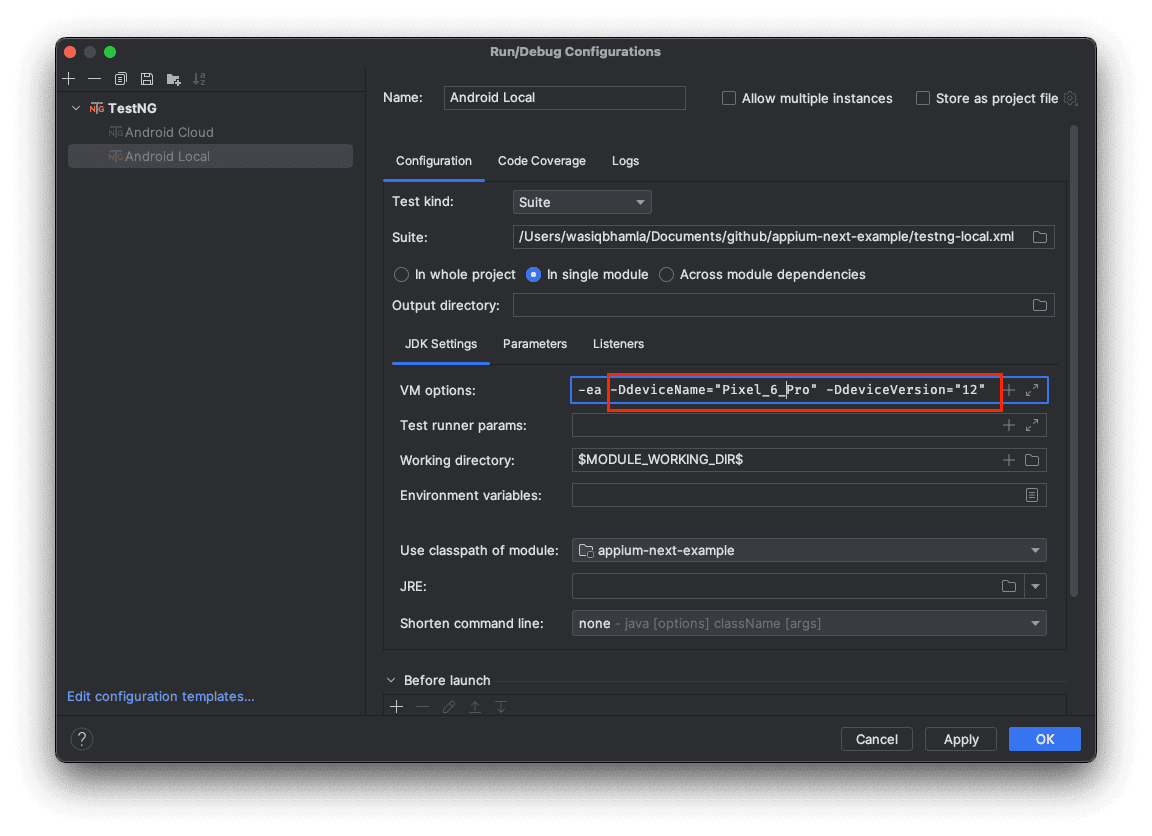Open Shorten command line dropdown
Screen dimensions: 1152x836
click(x=809, y=623)
